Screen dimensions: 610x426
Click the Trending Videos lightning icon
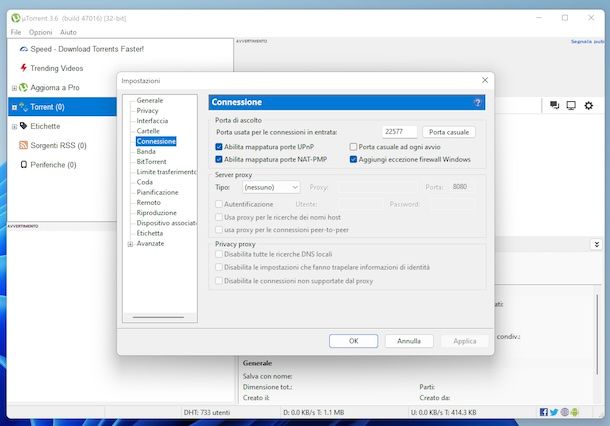click(24, 68)
